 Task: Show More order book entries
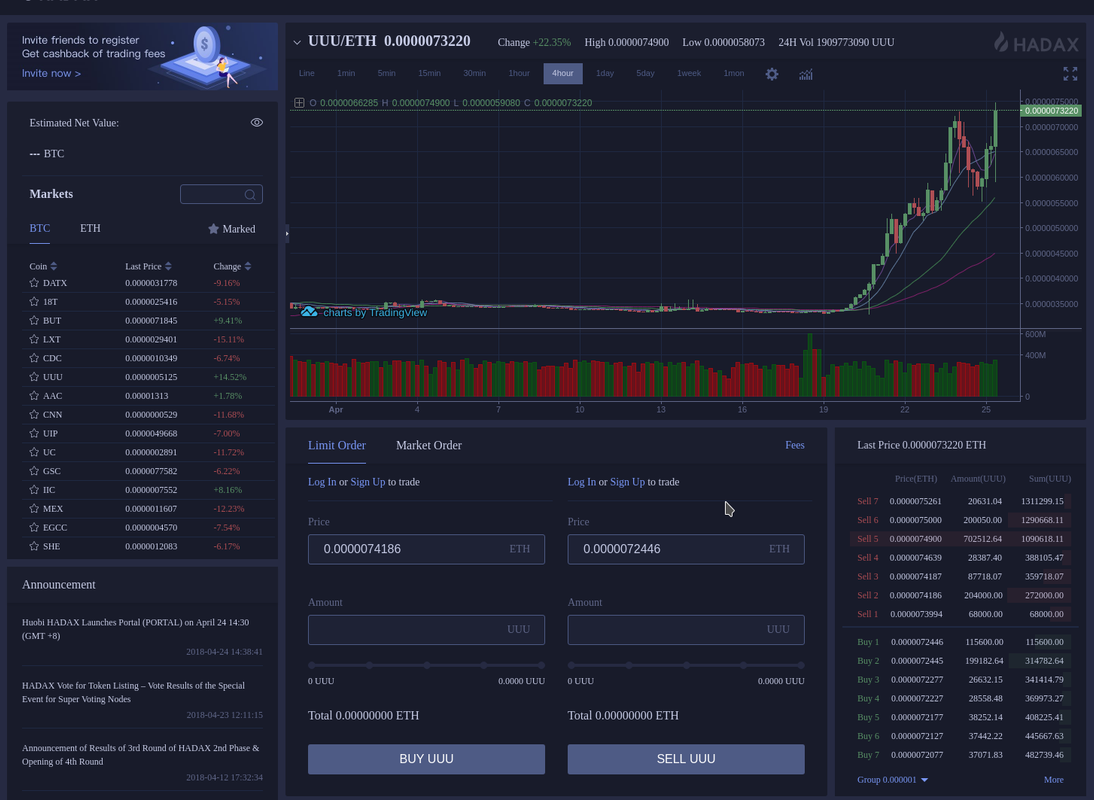pos(1054,780)
